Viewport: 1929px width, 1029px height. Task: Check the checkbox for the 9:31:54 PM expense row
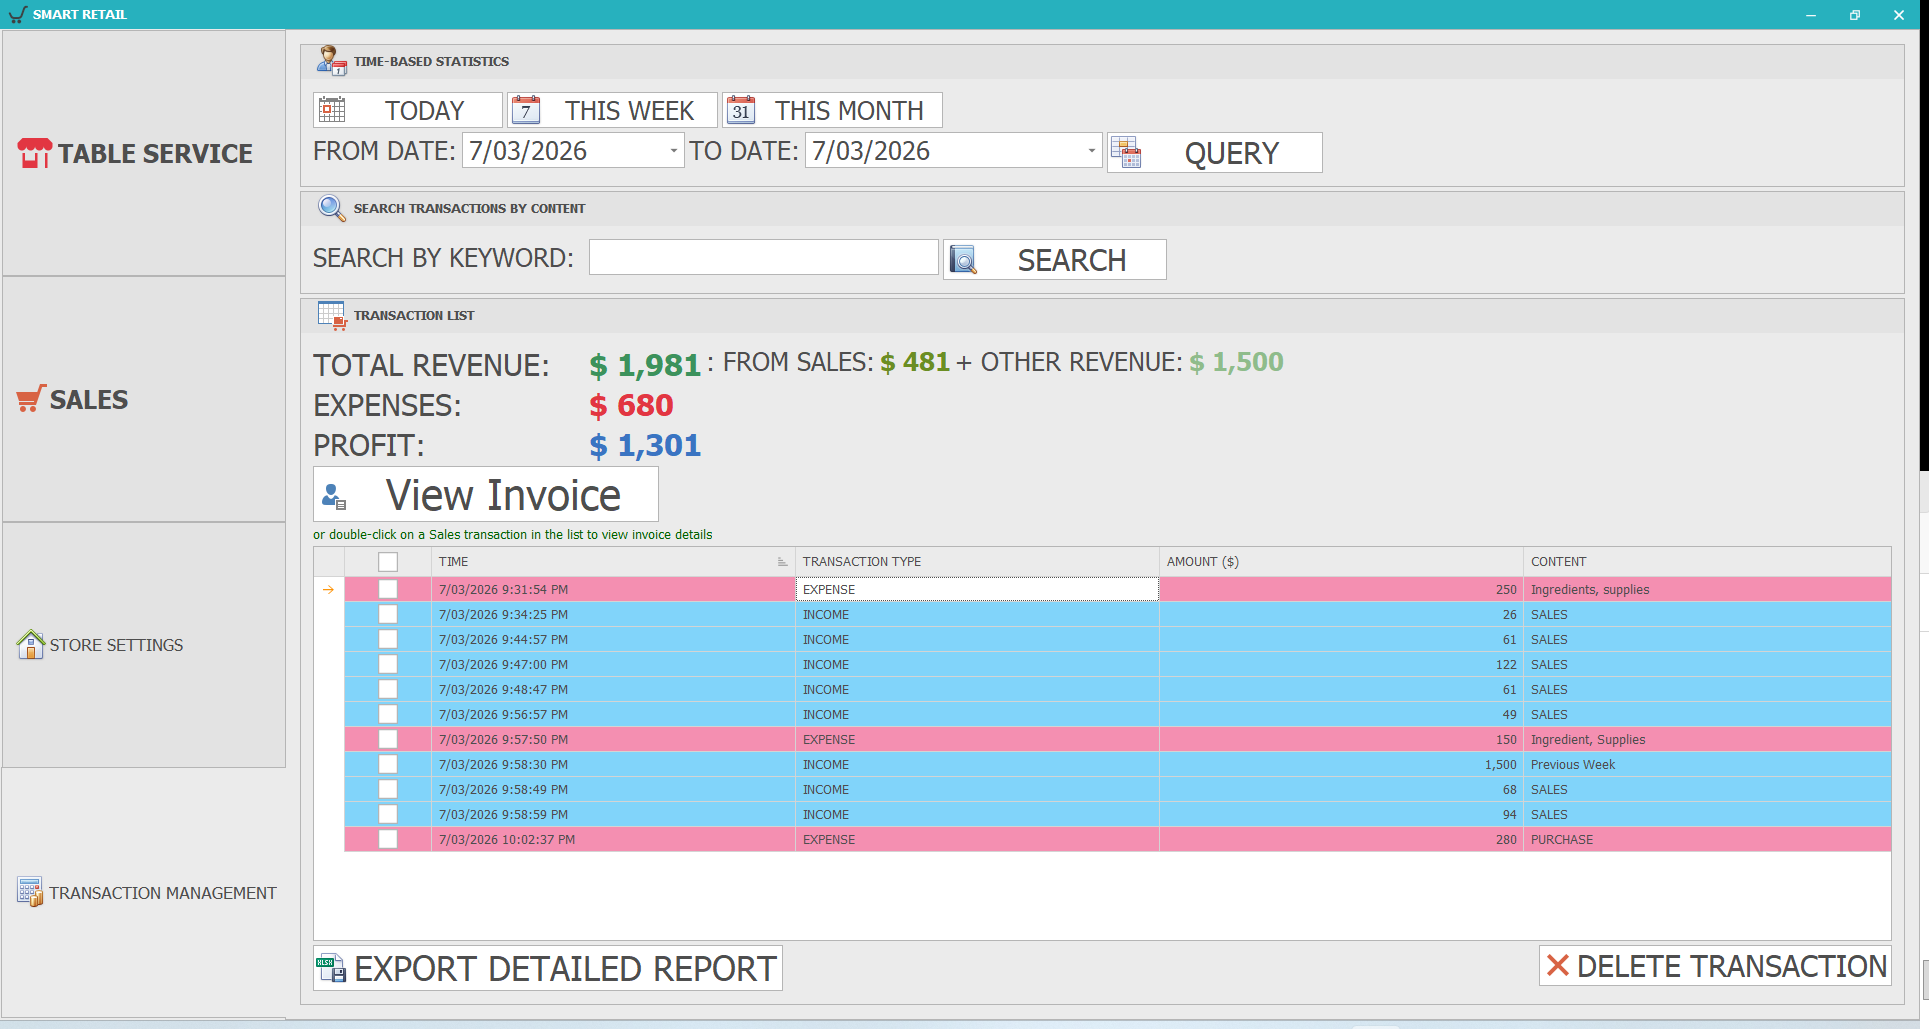[x=388, y=589]
